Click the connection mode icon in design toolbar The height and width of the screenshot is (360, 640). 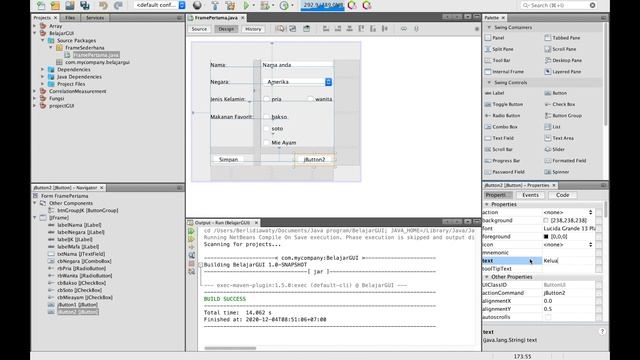click(293, 29)
